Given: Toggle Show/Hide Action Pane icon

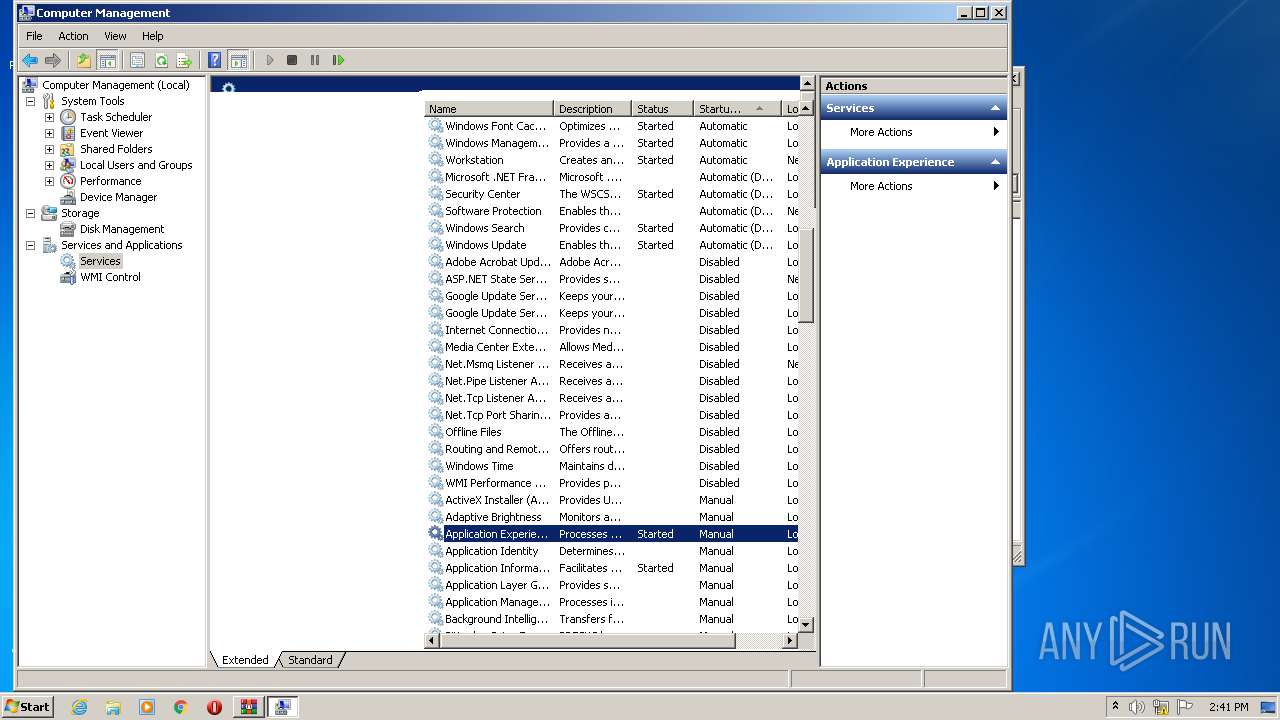Looking at the screenshot, I should [x=238, y=60].
